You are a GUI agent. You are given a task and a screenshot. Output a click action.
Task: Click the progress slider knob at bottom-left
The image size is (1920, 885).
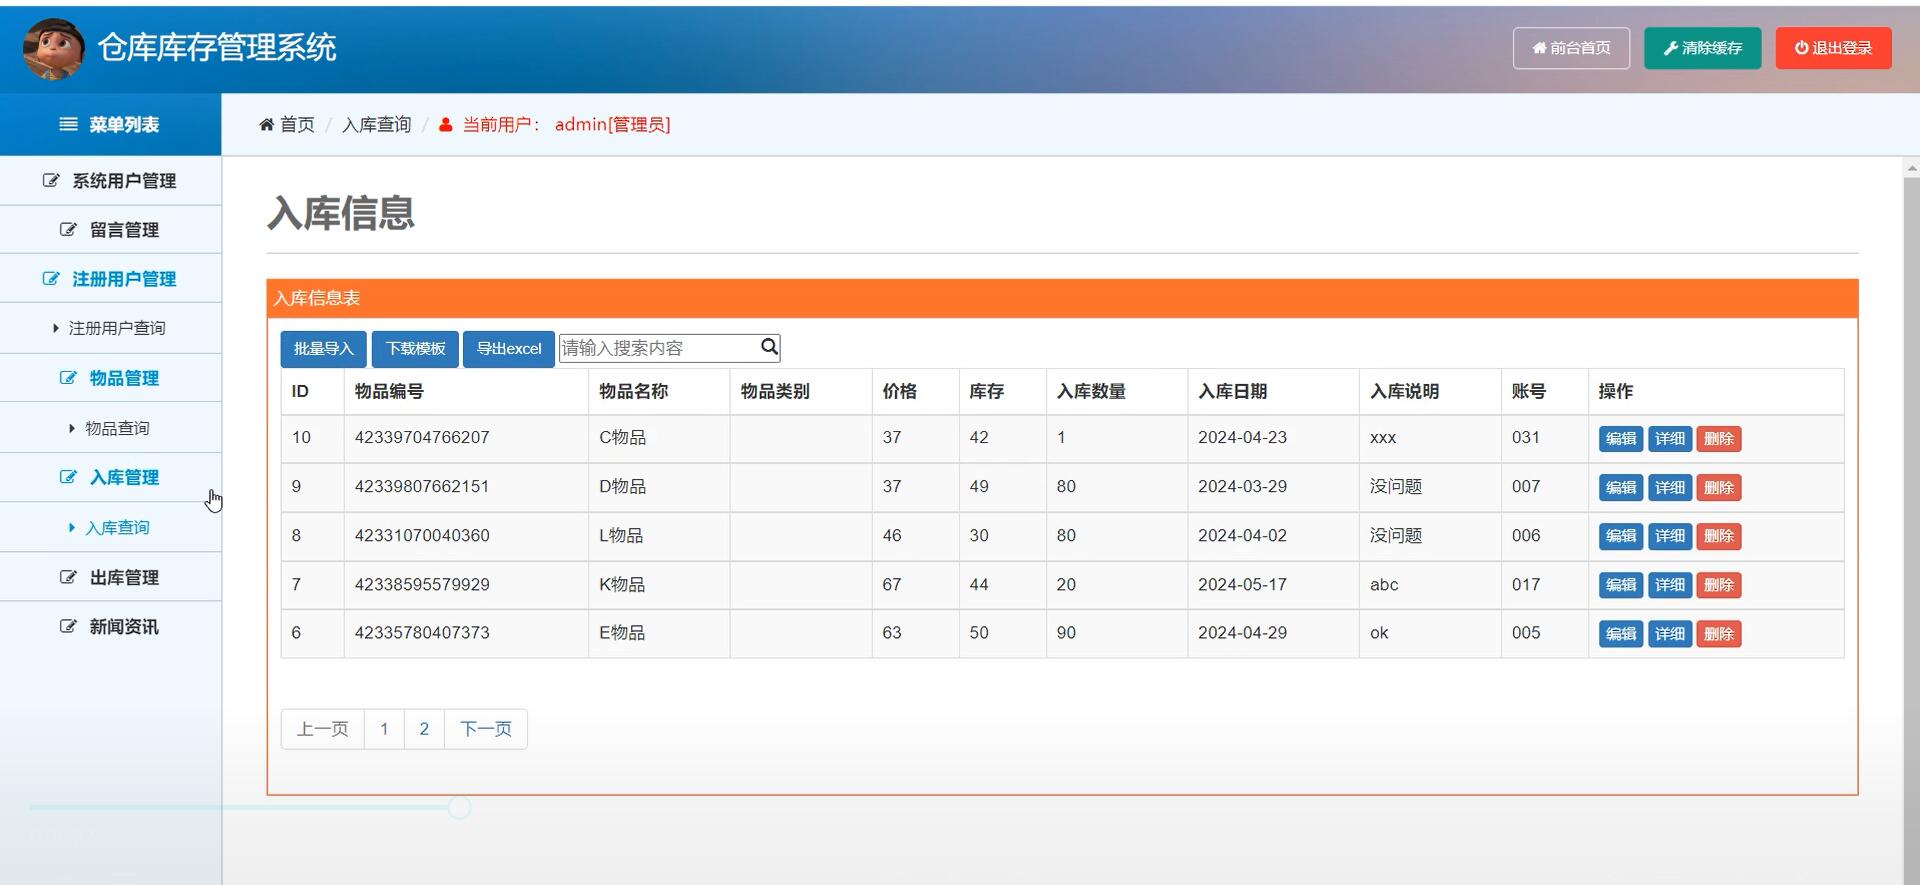click(x=459, y=807)
